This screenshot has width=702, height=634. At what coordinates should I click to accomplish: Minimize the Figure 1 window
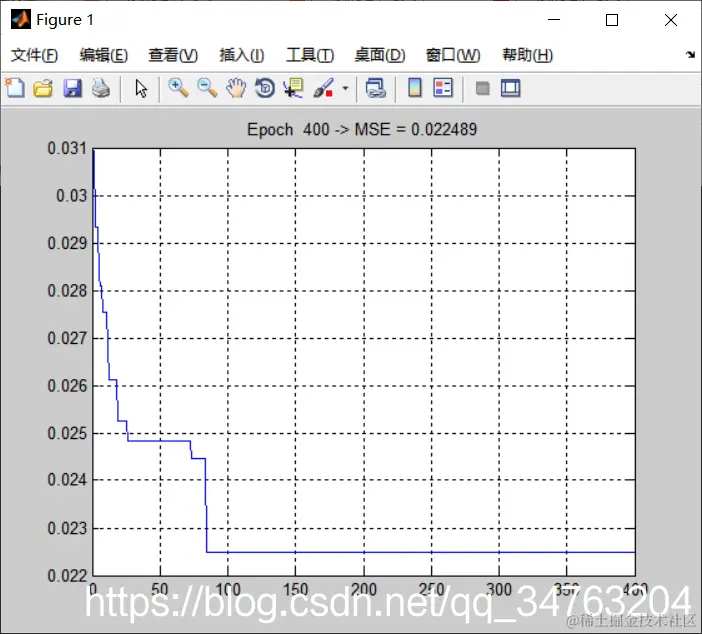(x=554, y=20)
